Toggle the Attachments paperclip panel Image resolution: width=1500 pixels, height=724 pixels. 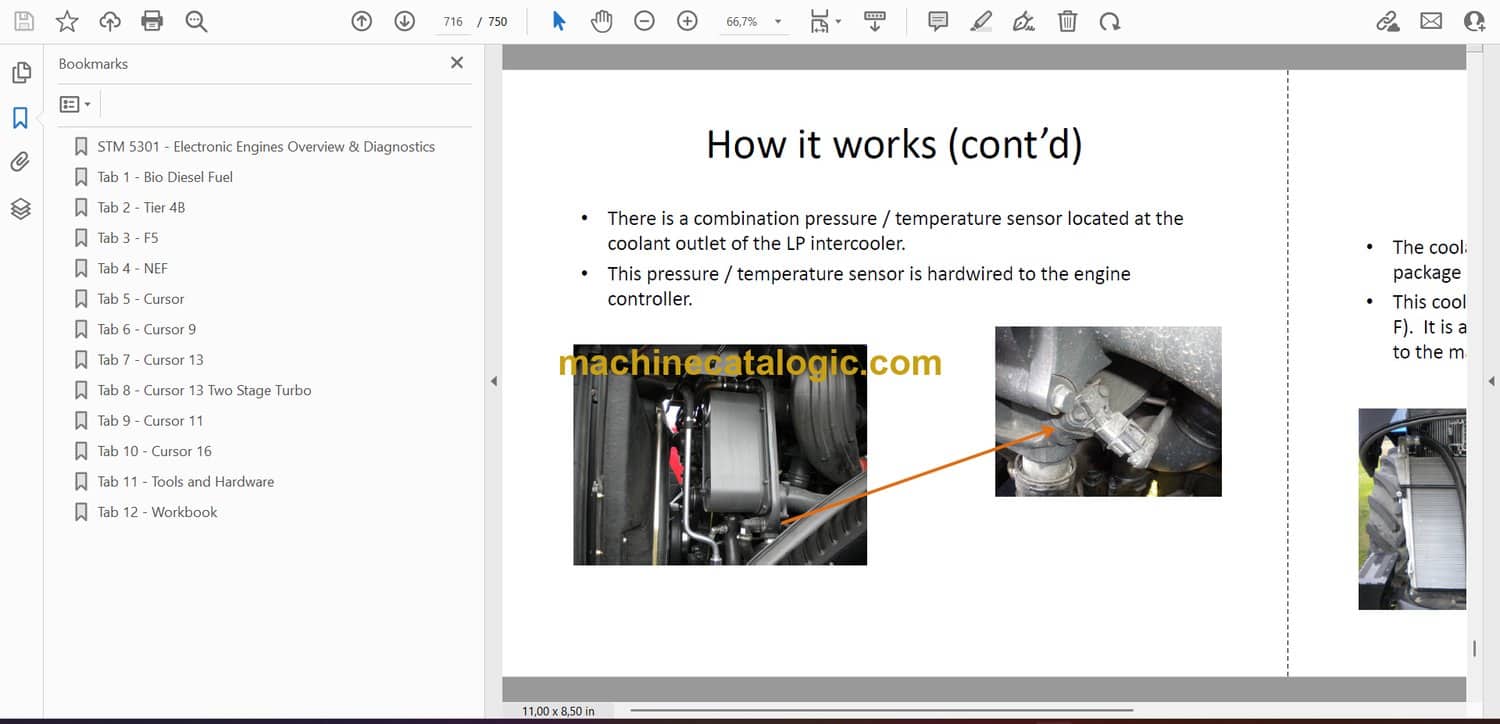coord(20,162)
